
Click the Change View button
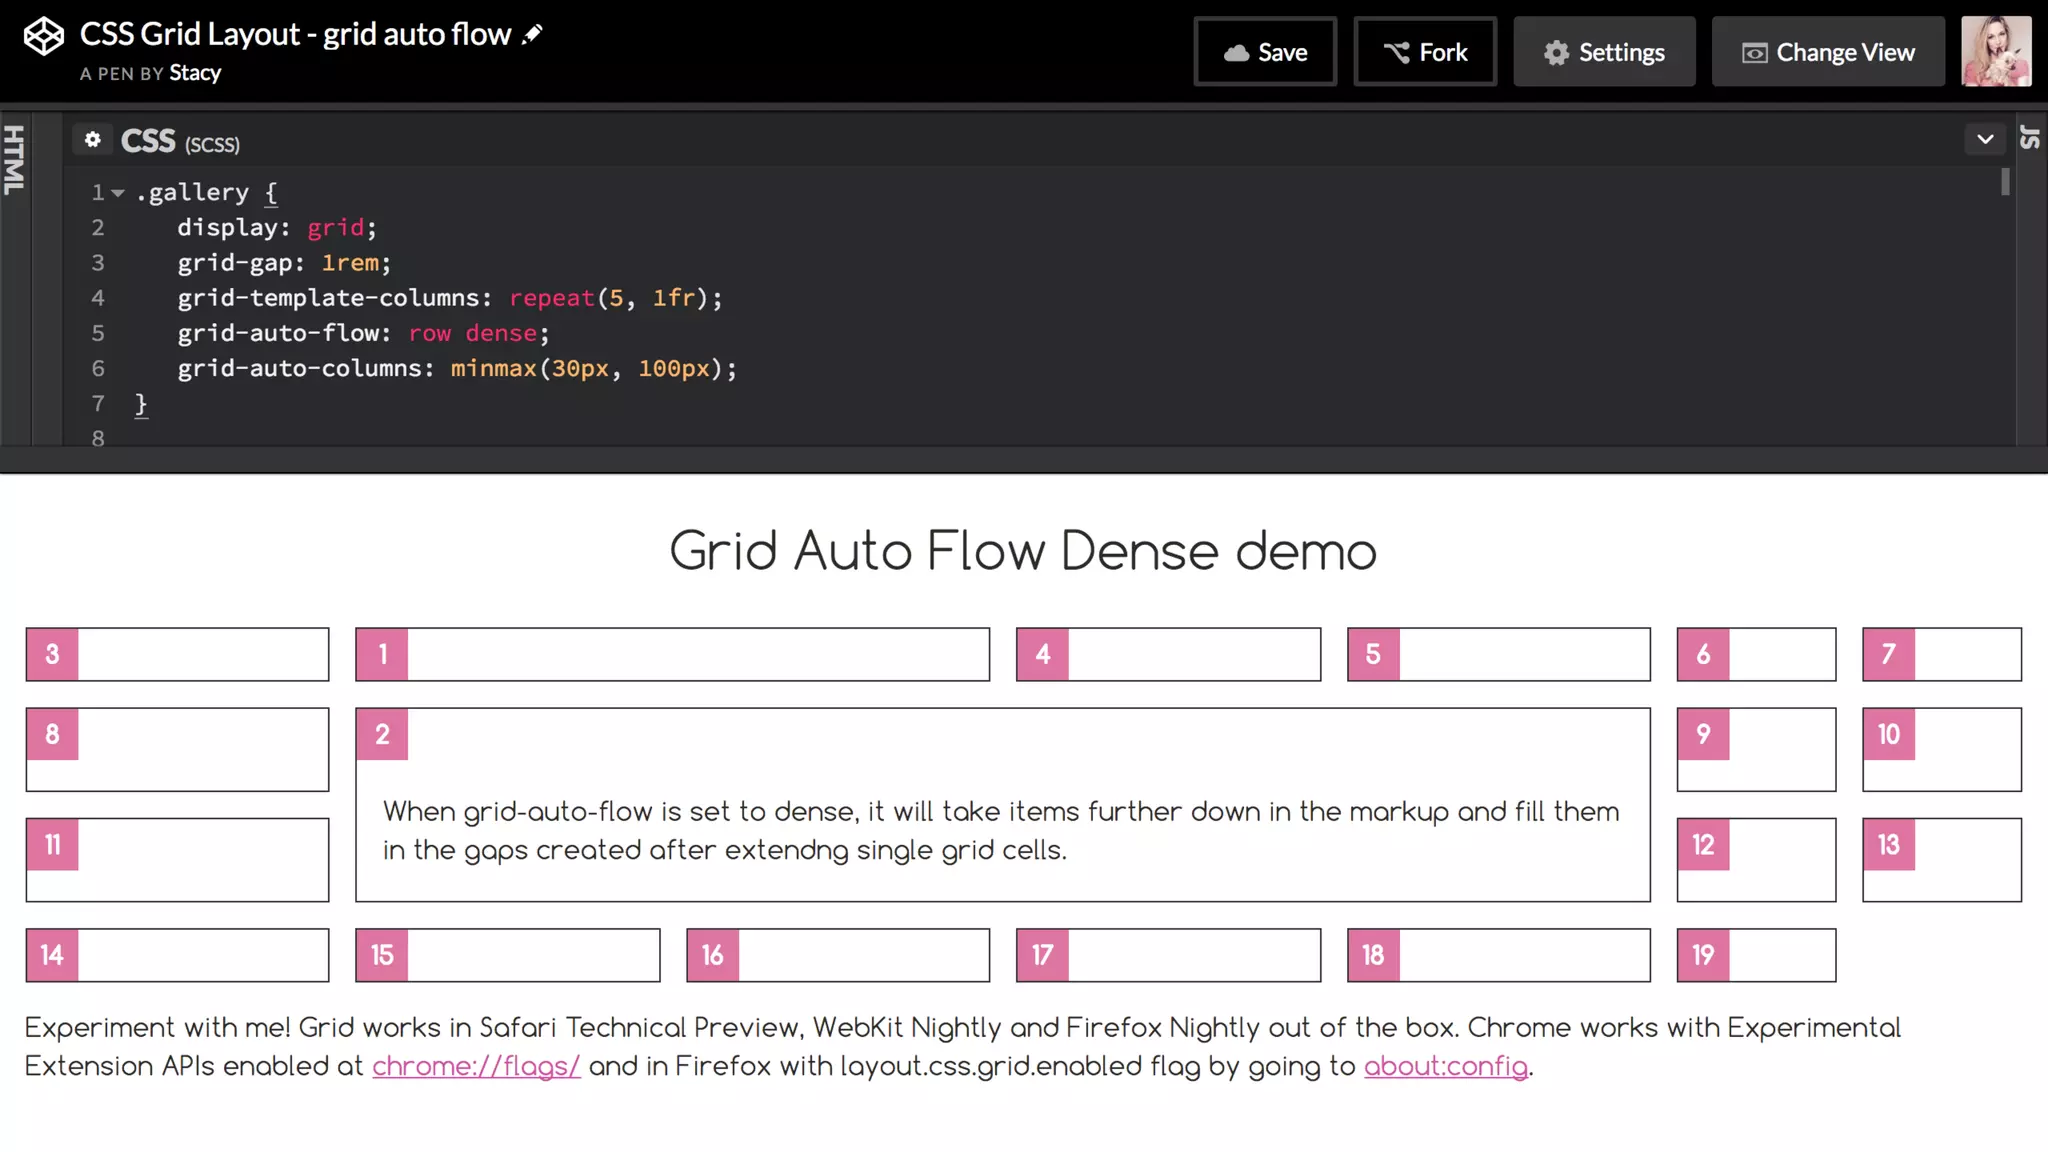click(1828, 52)
